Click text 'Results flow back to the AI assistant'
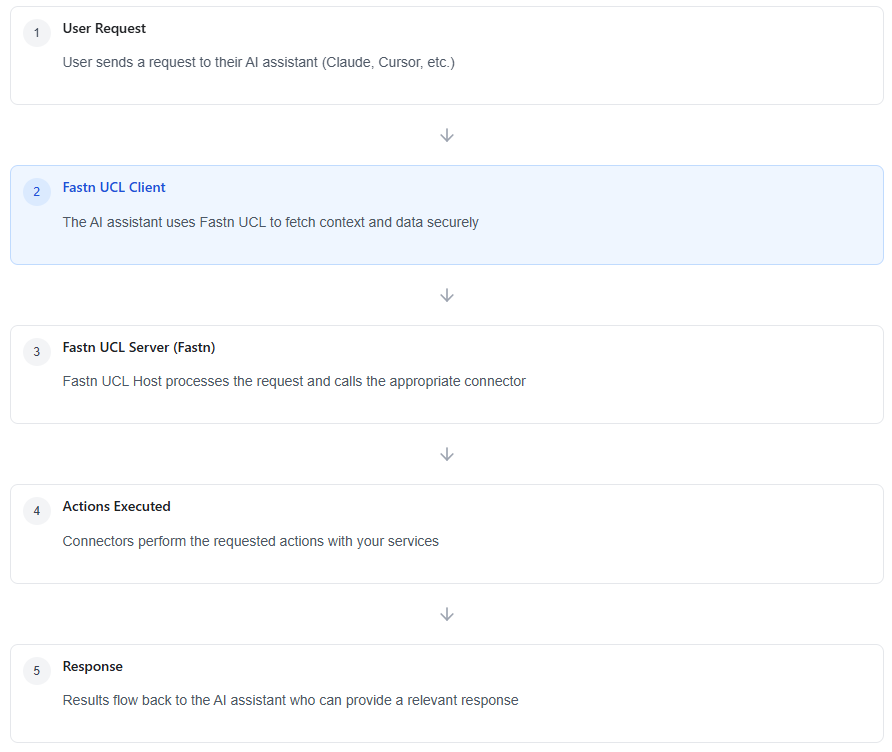Viewport: 892px width, 752px height. click(x=174, y=700)
